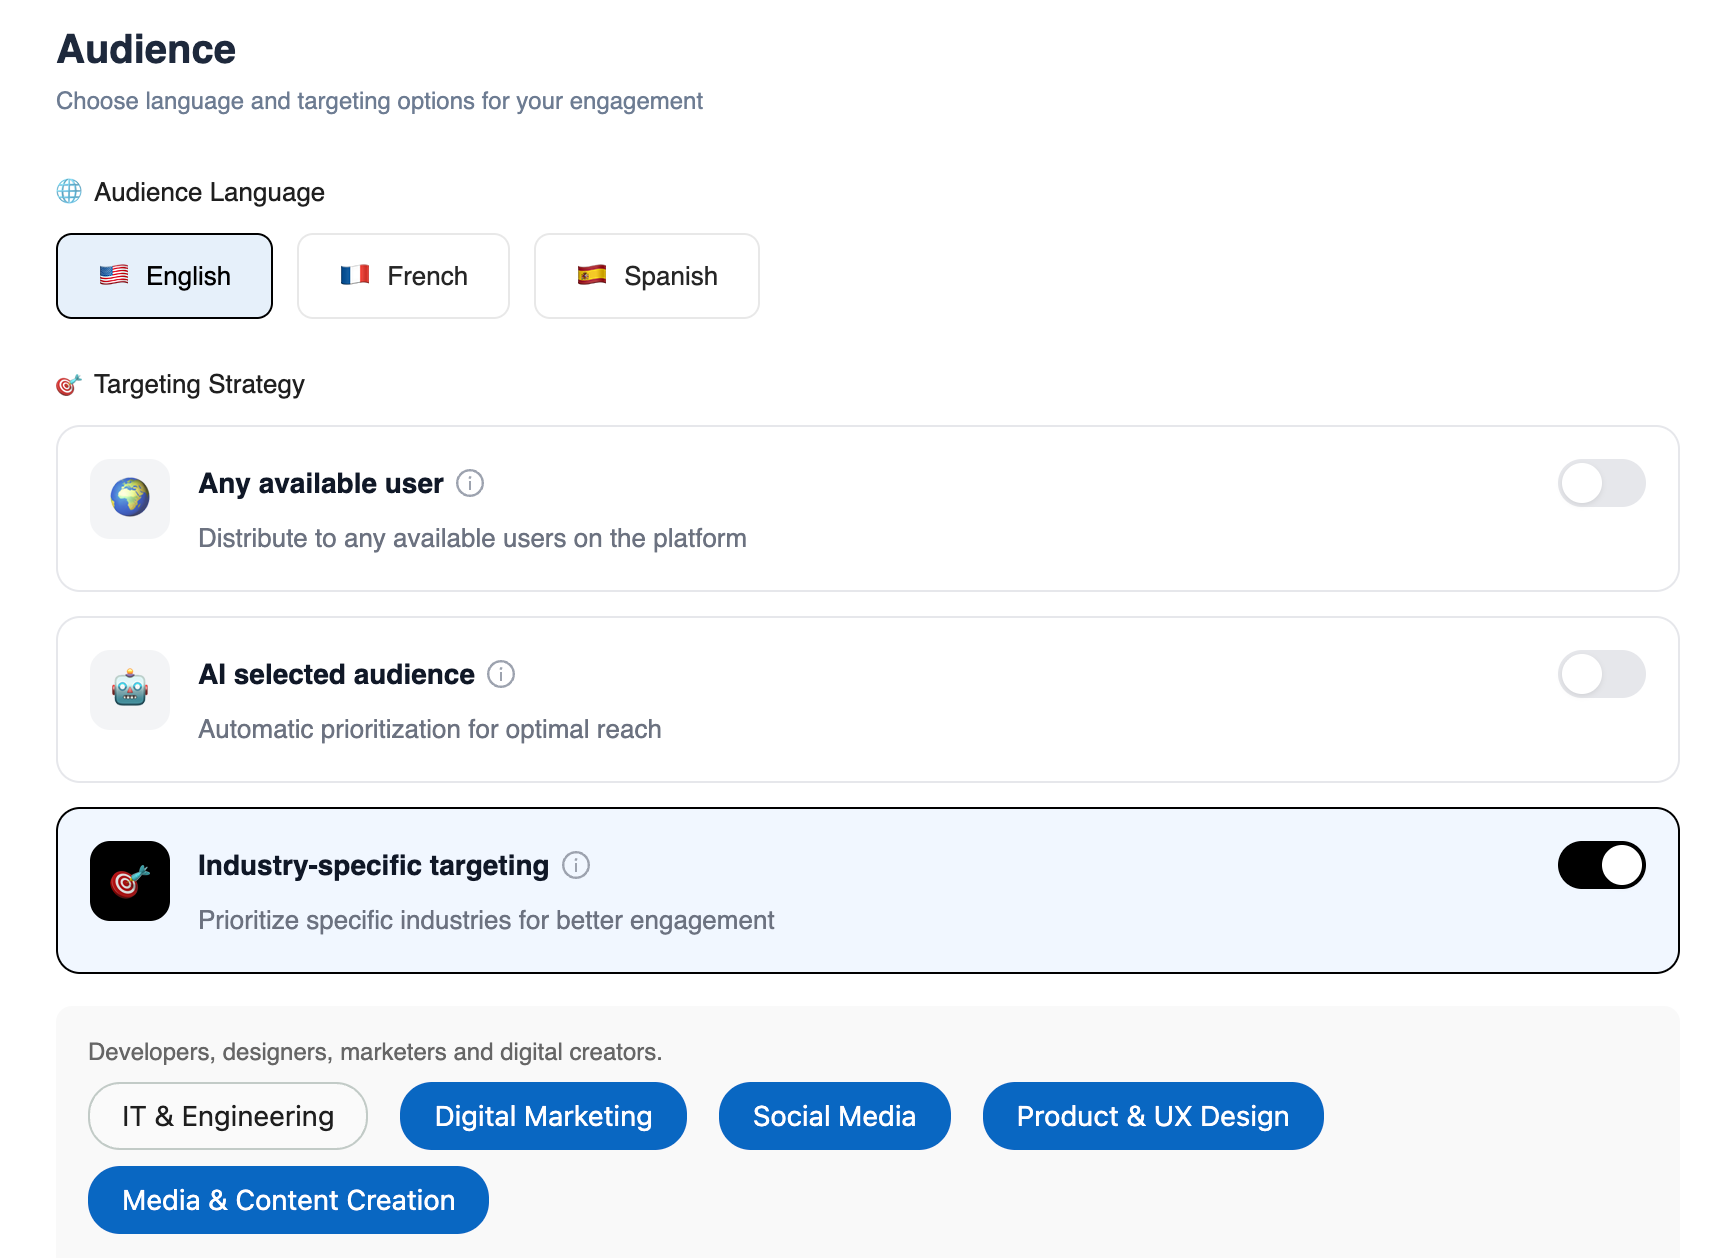Switch audience language to Spanish

pos(647,276)
